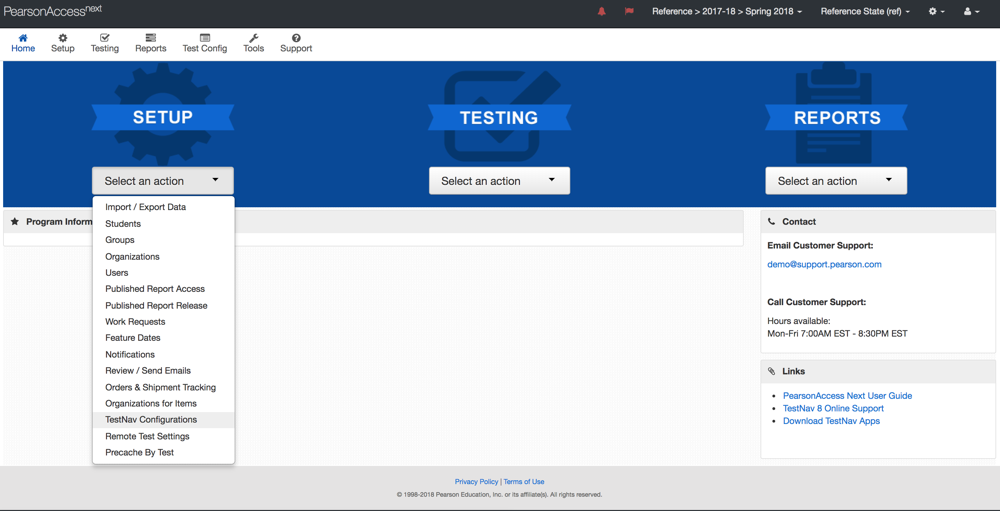The image size is (1000, 511).
Task: Click the notification bell icon
Action: (x=601, y=12)
